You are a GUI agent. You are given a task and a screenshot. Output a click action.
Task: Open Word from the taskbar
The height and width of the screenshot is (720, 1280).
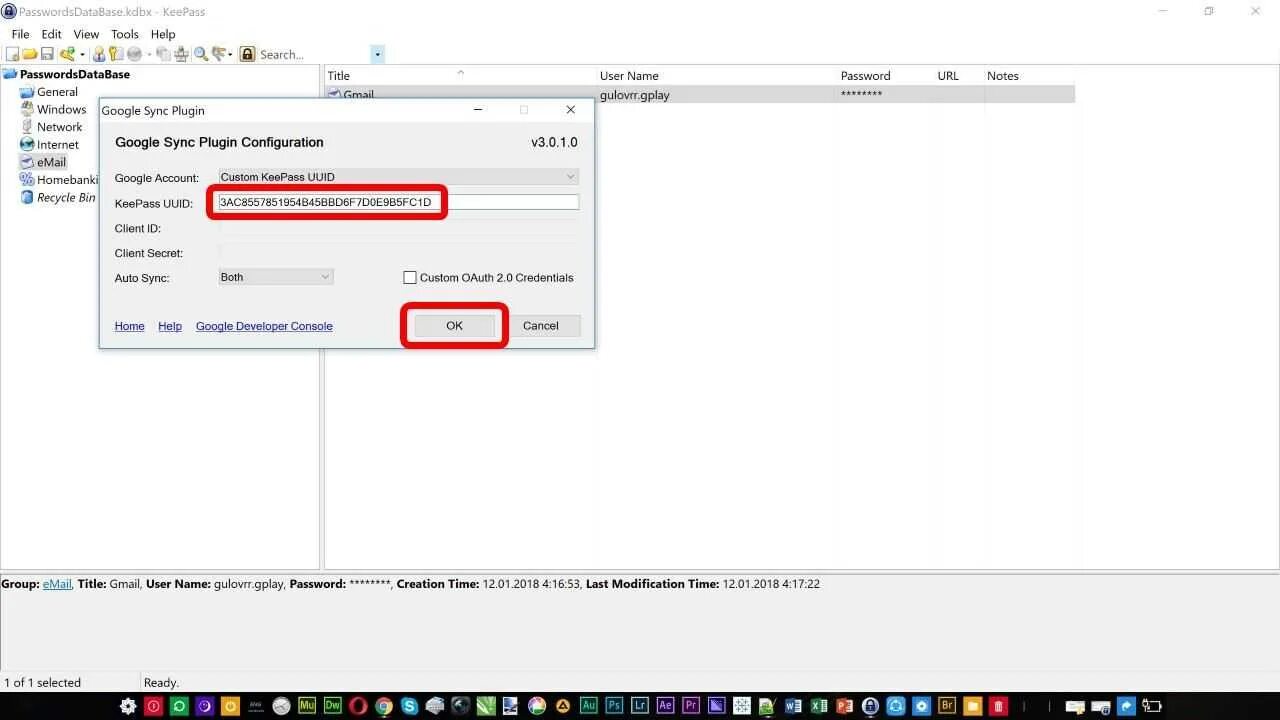[793, 706]
